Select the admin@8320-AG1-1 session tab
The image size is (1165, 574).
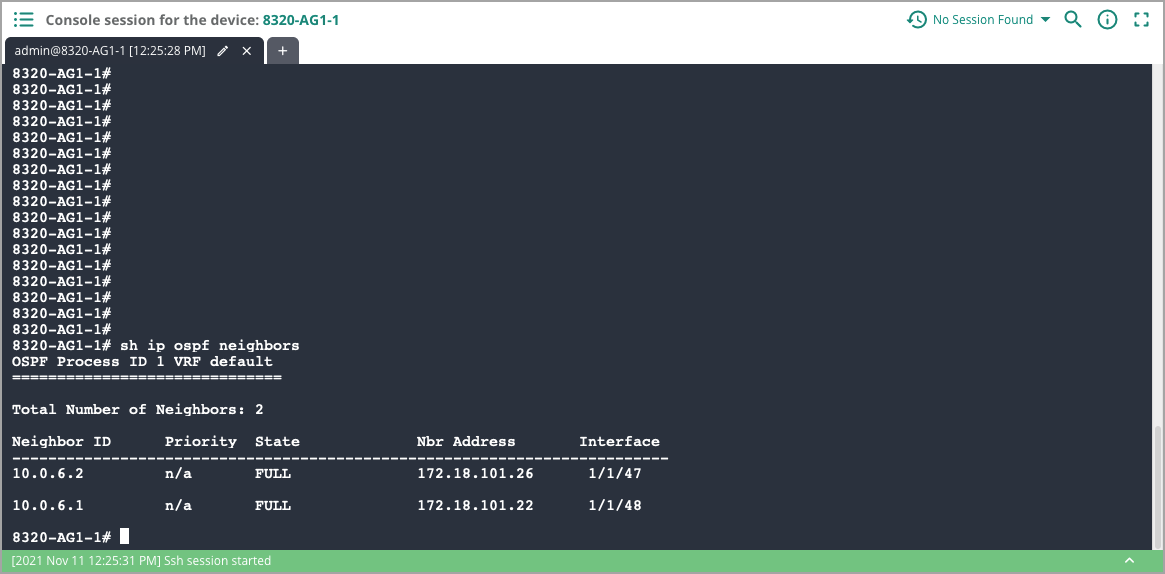[x=110, y=50]
